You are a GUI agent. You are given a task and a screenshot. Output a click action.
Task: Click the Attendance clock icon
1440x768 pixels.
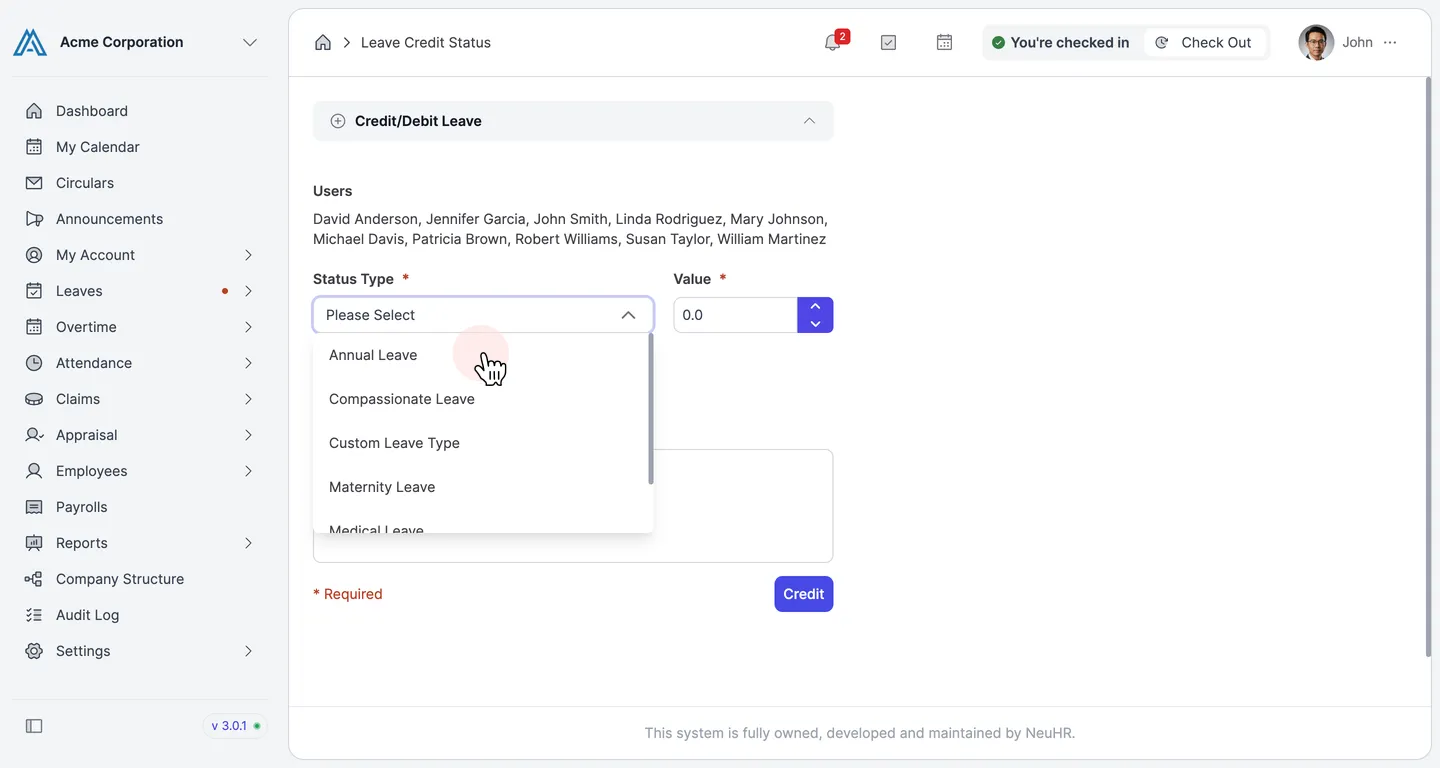(x=34, y=363)
